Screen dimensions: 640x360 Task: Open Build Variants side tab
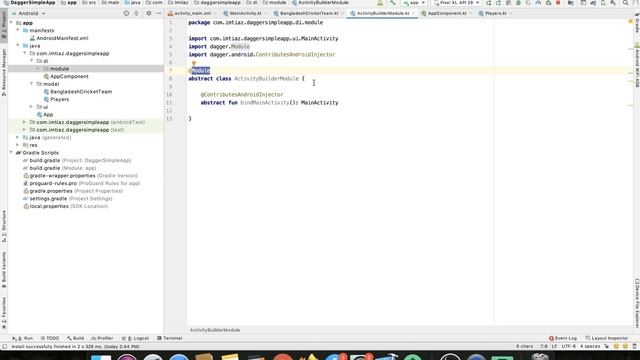coord(4,269)
